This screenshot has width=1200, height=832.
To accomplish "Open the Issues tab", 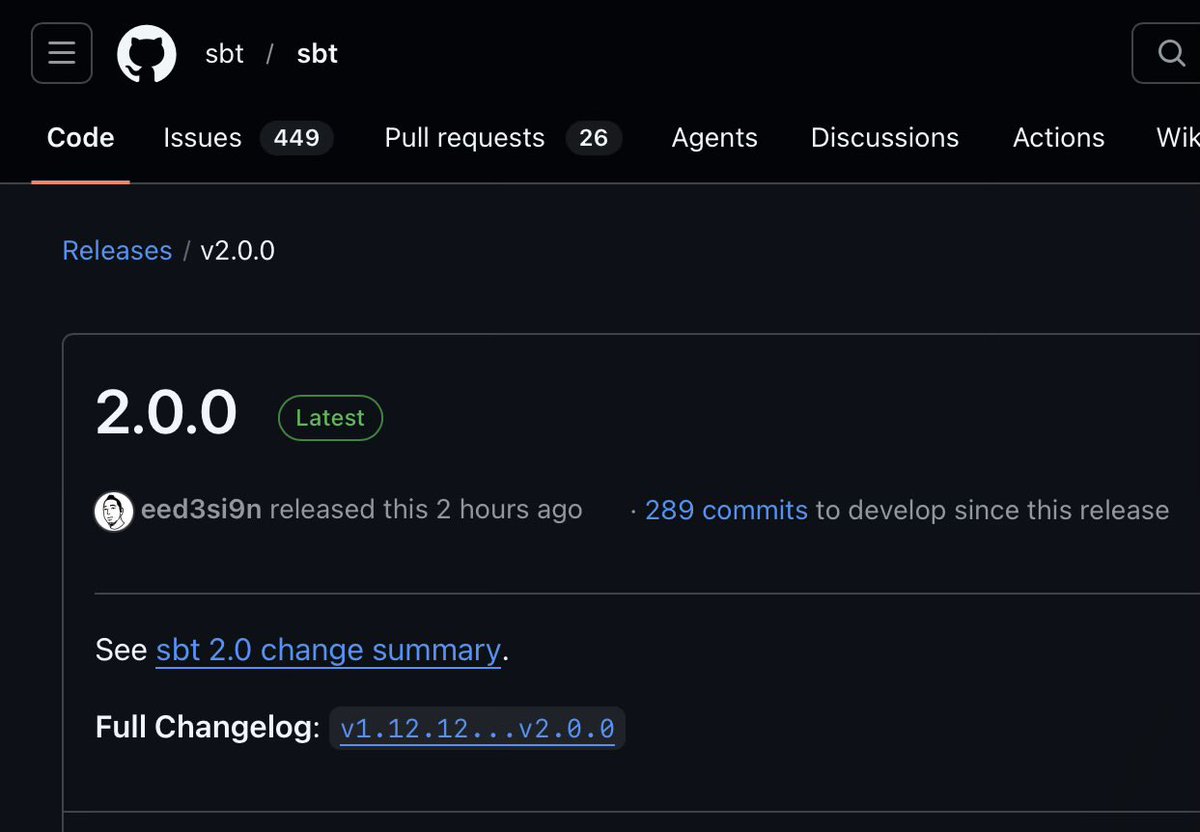I will pyautogui.click(x=203, y=138).
